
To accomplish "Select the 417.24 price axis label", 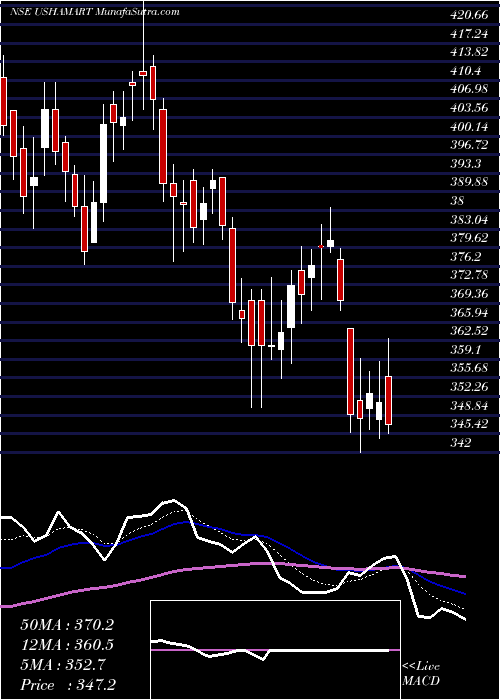I will pyautogui.click(x=468, y=34).
